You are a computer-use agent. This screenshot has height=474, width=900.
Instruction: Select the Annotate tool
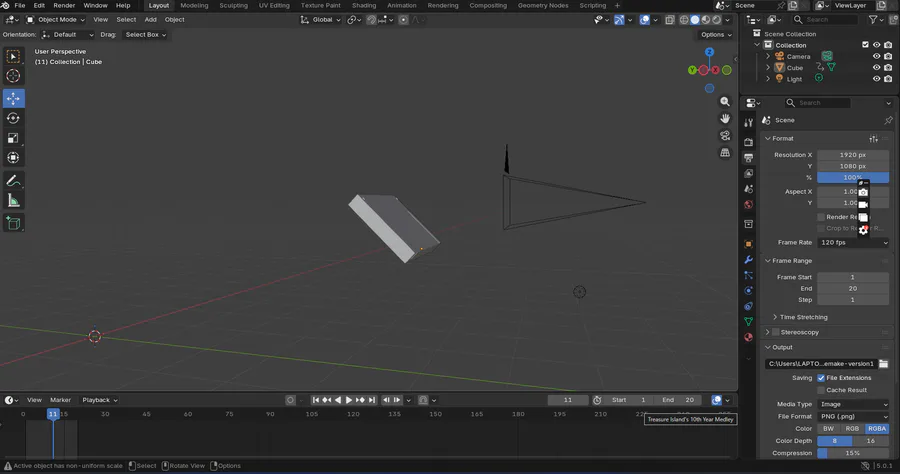[13, 181]
